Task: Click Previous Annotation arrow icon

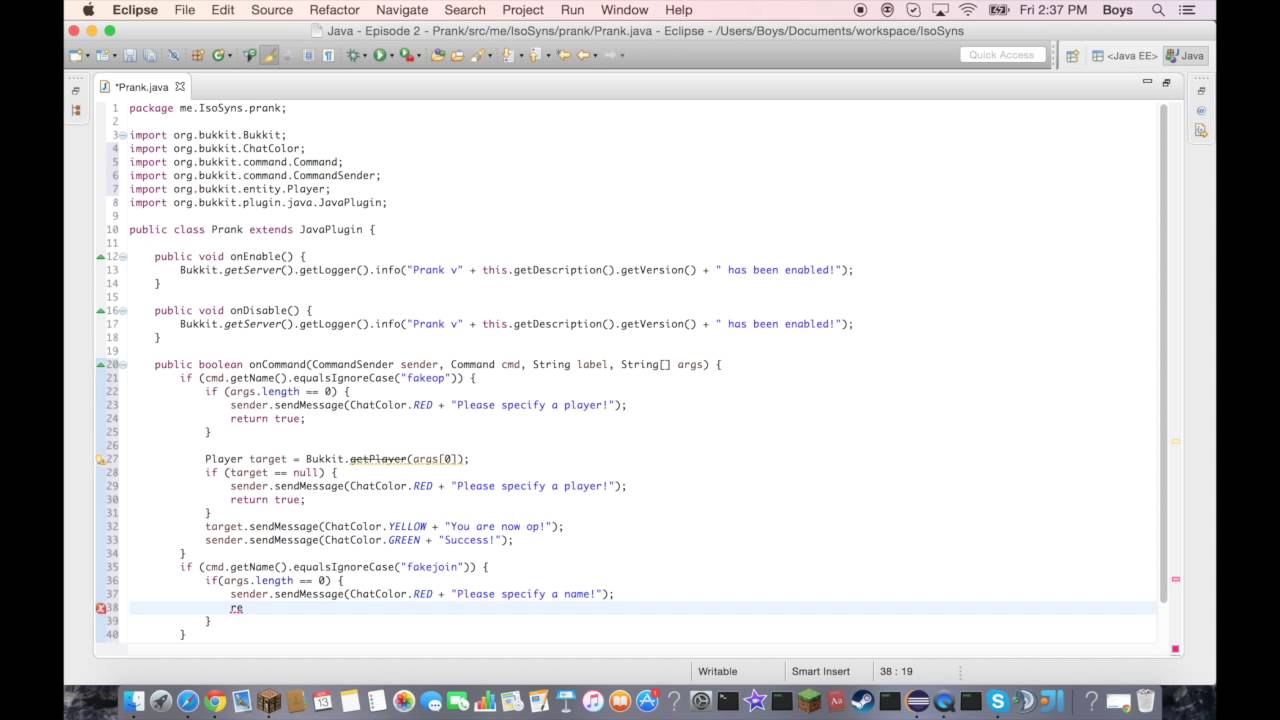Action: 533,55
